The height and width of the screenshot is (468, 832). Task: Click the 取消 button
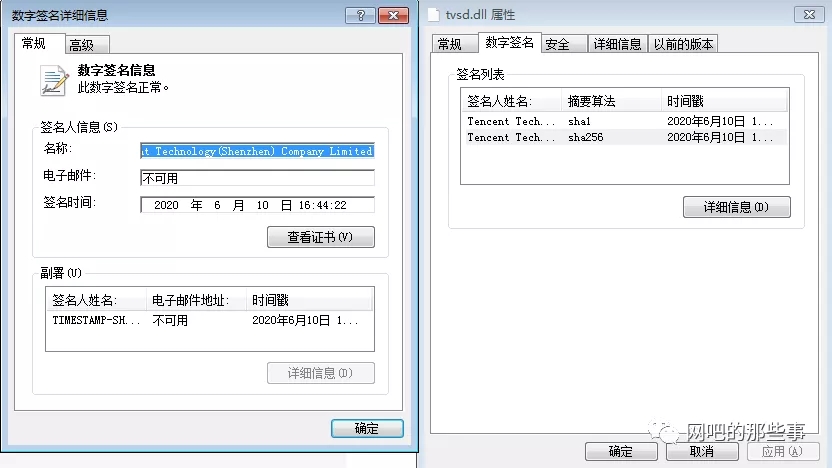point(701,452)
